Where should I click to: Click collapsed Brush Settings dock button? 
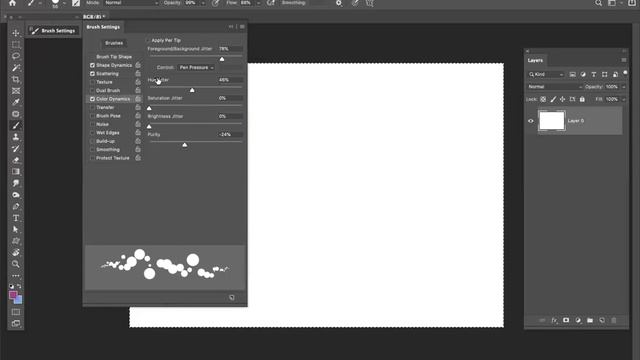pyautogui.click(x=53, y=31)
